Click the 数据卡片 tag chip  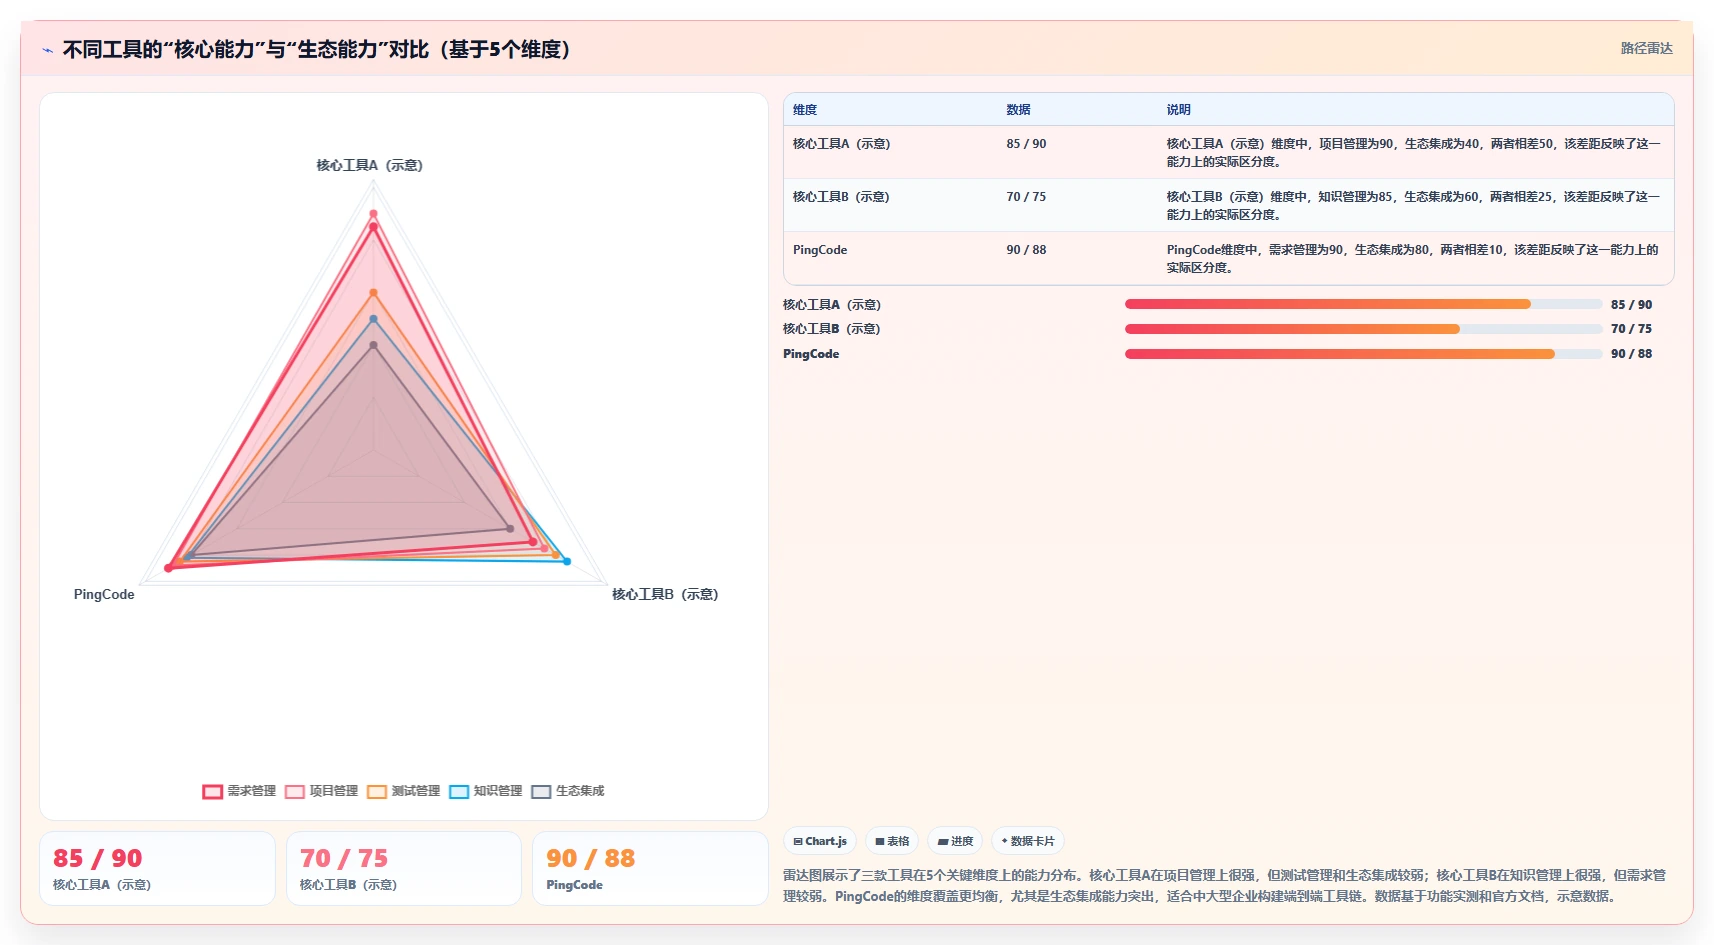point(1028,841)
